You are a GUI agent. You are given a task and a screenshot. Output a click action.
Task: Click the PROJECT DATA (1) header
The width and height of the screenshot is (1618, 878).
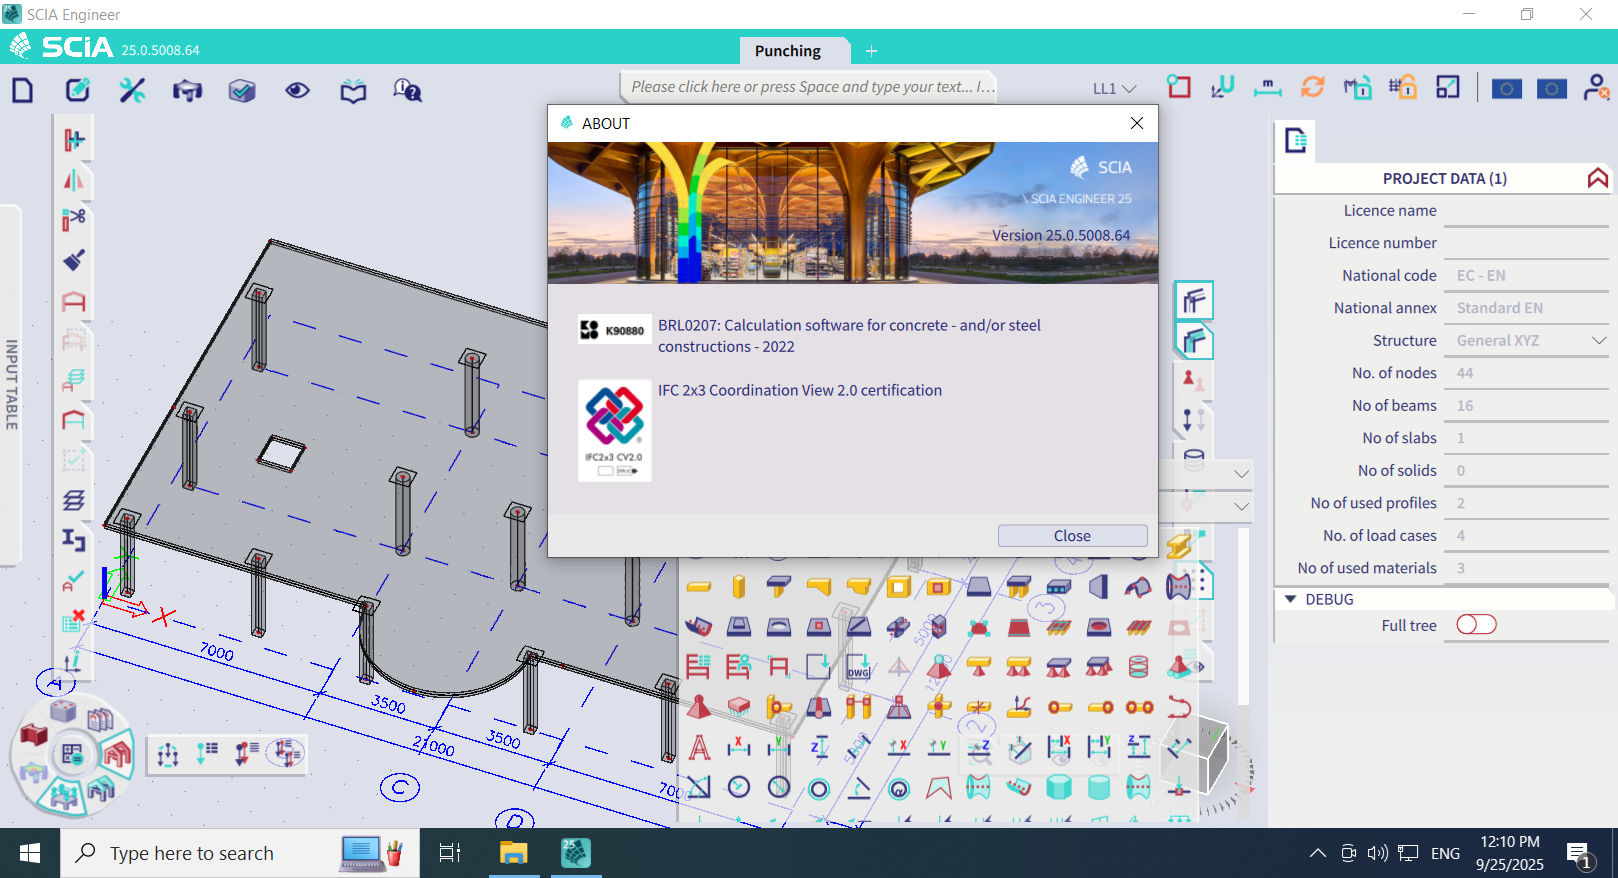(1444, 178)
